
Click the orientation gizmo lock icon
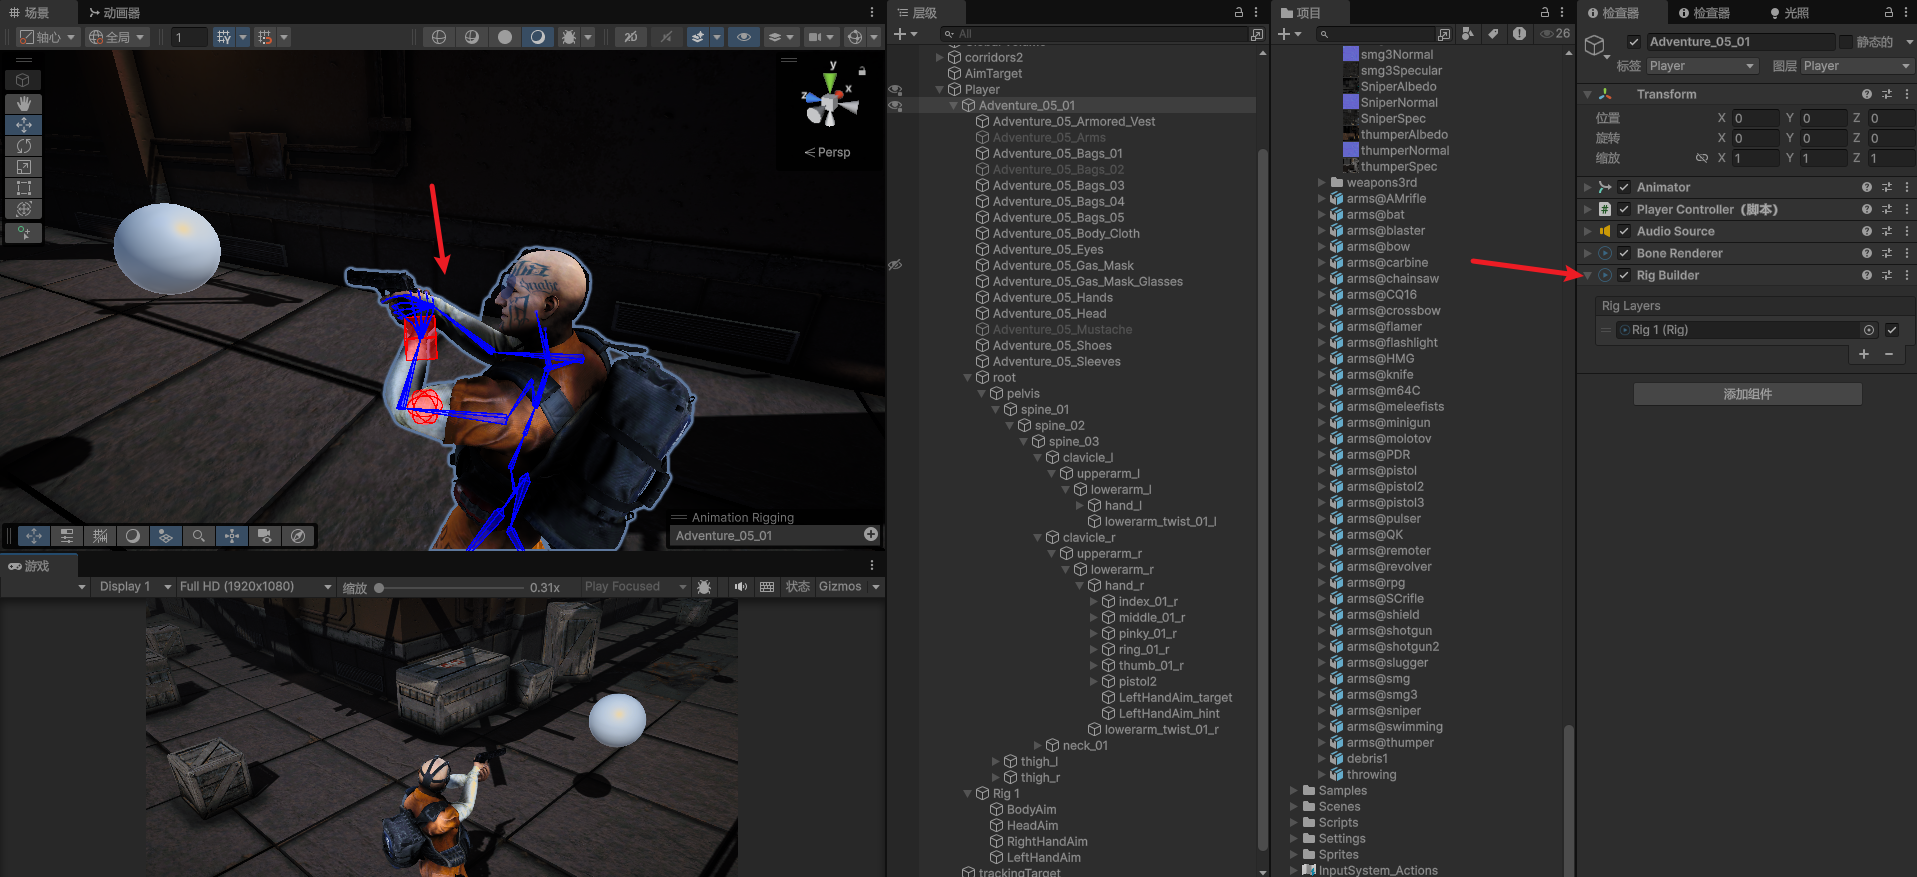(x=862, y=72)
